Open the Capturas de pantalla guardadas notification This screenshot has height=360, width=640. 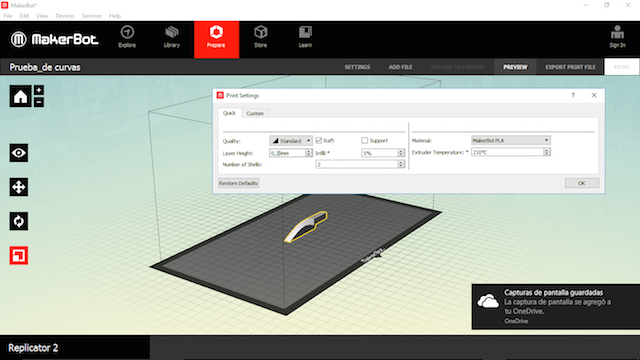[x=556, y=307]
